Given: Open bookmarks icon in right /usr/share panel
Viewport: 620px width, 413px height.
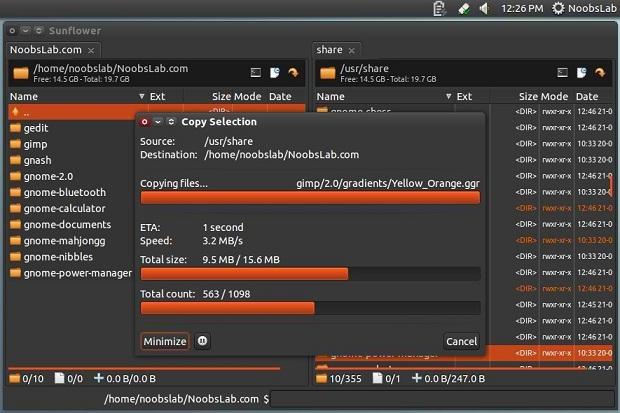Looking at the screenshot, I should pos(581,73).
